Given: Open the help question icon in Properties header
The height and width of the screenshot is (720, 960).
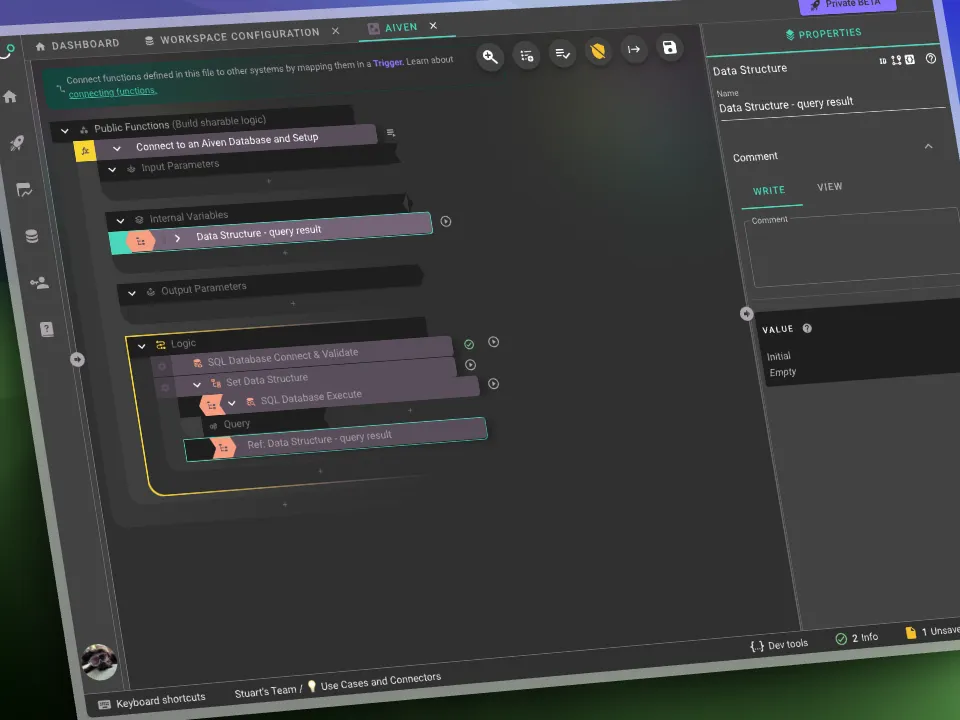Looking at the screenshot, I should pos(931,60).
